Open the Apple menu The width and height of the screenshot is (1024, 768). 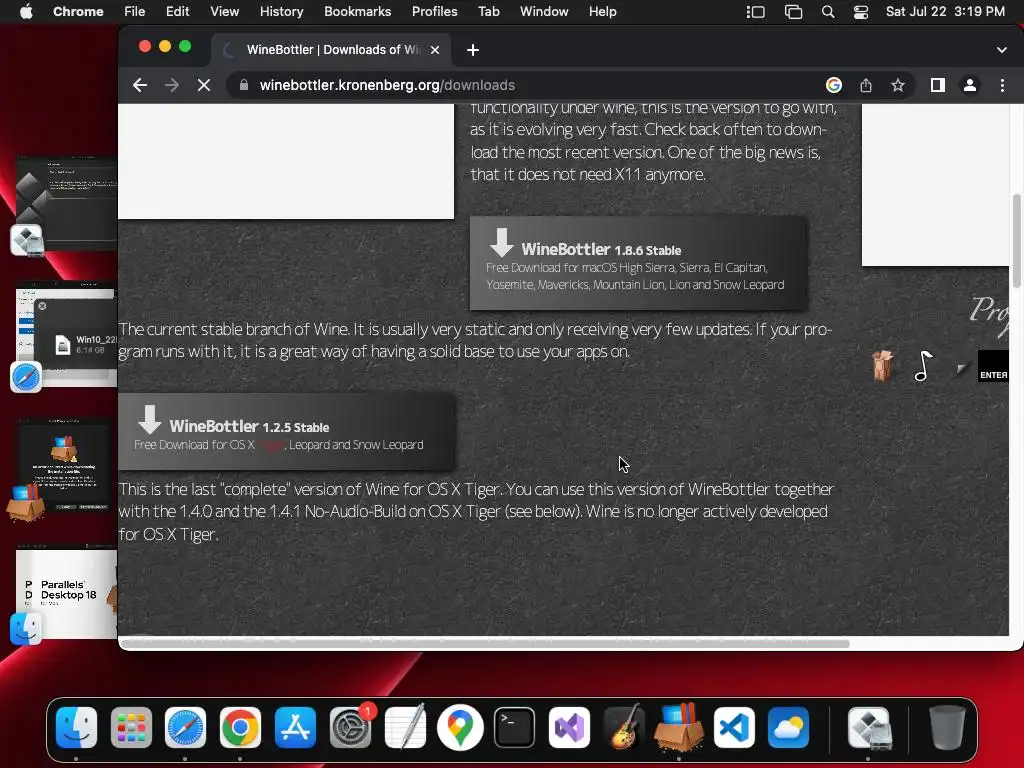click(26, 12)
